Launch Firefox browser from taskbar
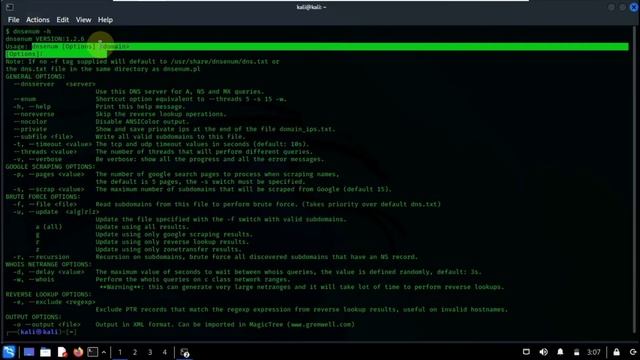Viewport: 640px width, 360px height. (78, 352)
